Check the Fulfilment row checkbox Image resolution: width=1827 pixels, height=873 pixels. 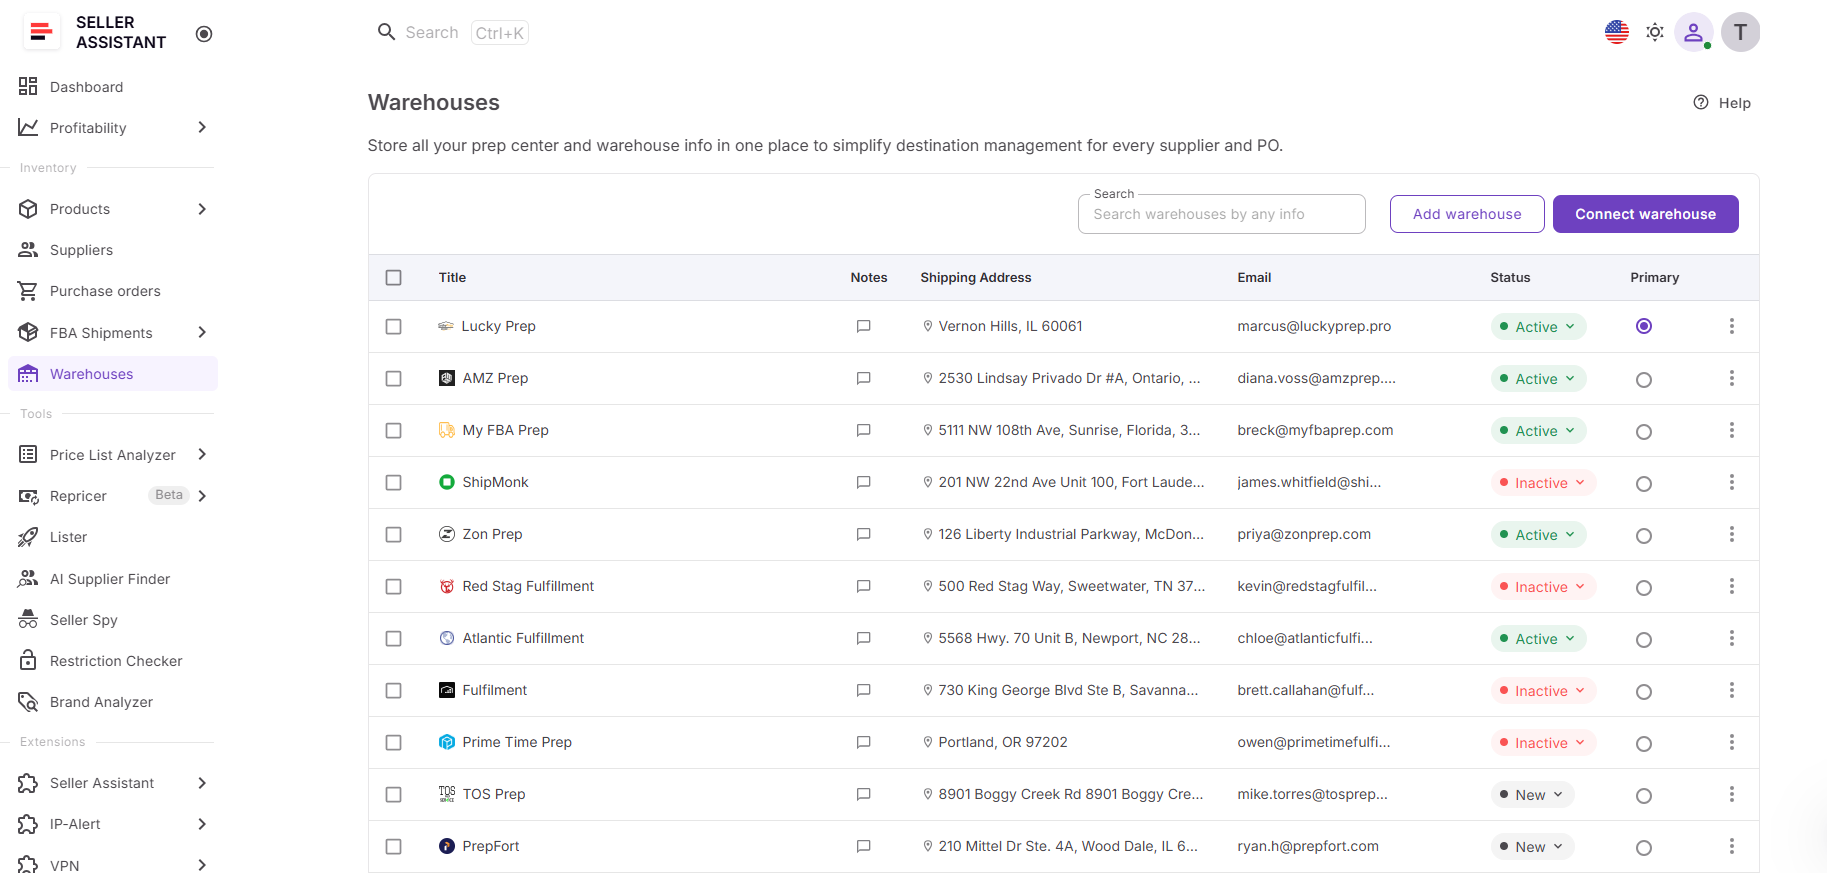point(394,691)
